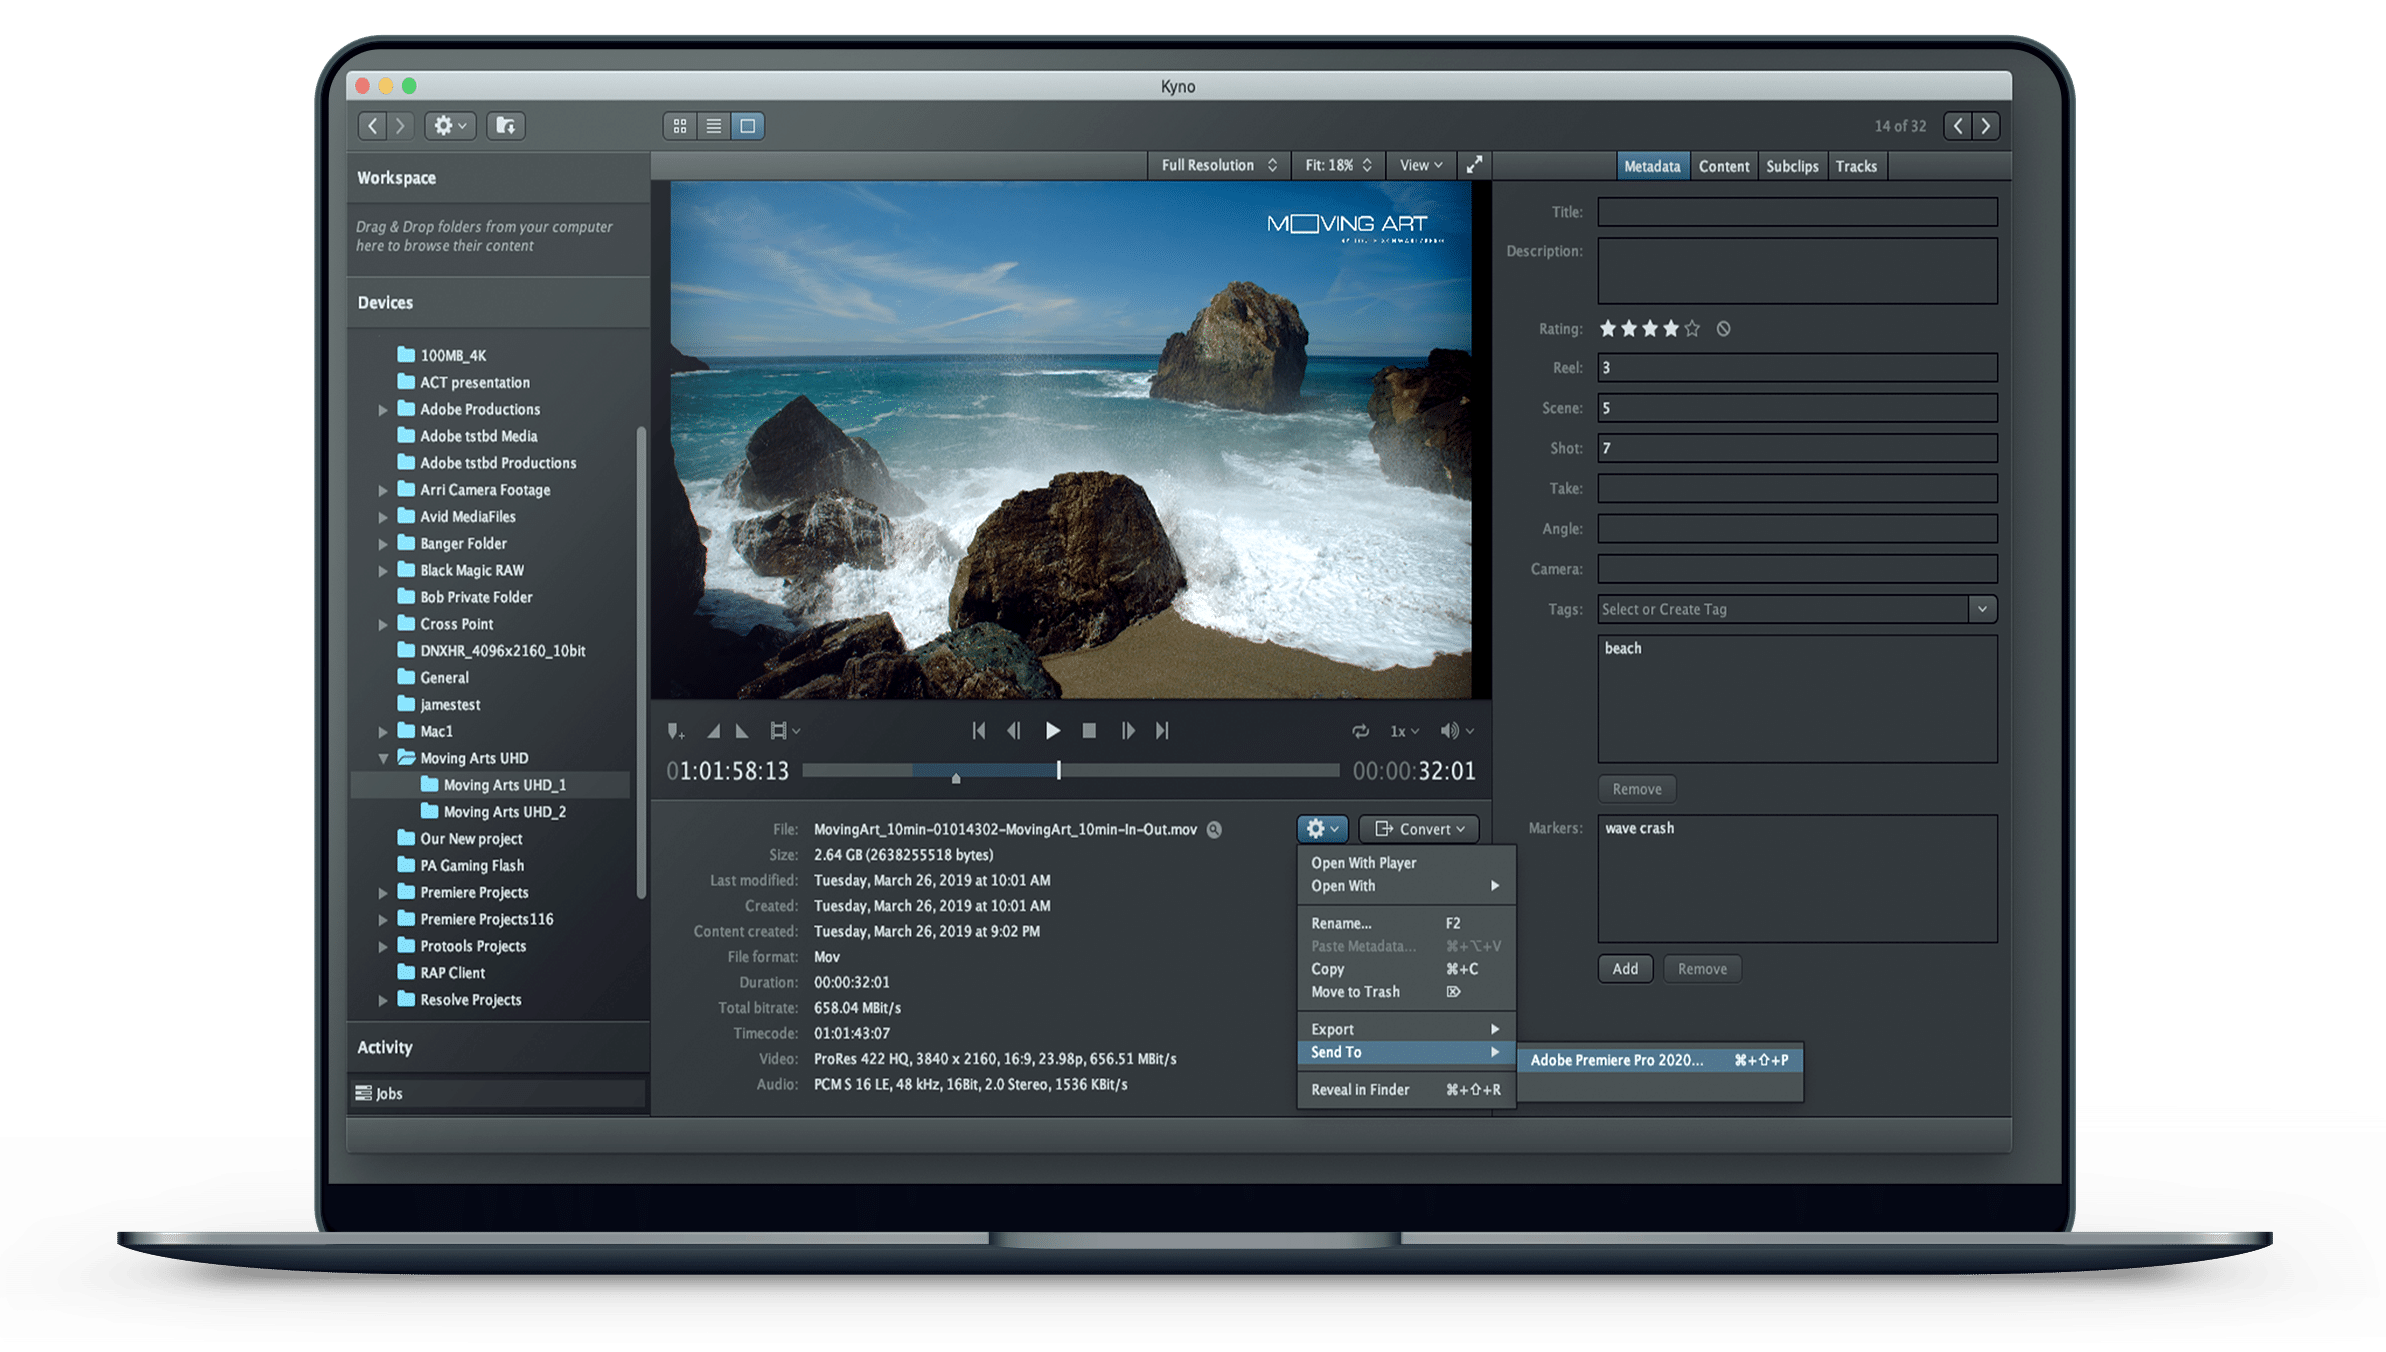The image size is (2386, 1352).
Task: Click Remove button under the markers list
Action: 1702,969
